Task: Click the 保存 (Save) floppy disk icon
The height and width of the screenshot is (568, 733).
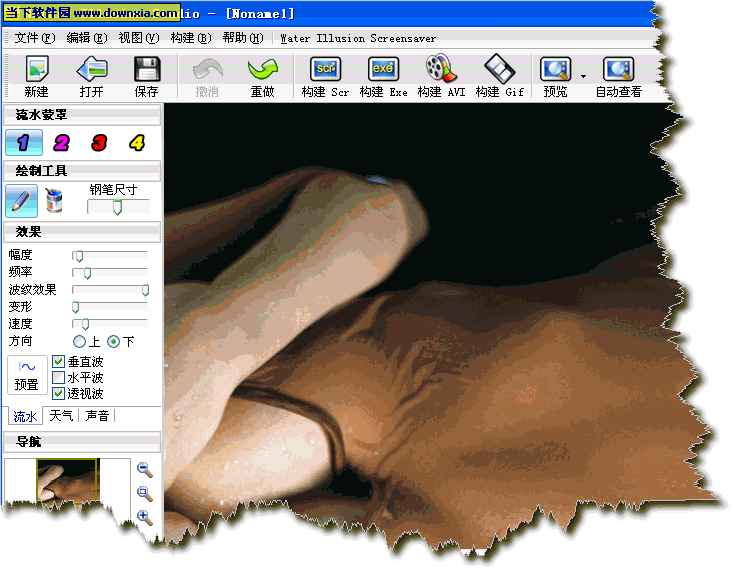Action: [147, 70]
